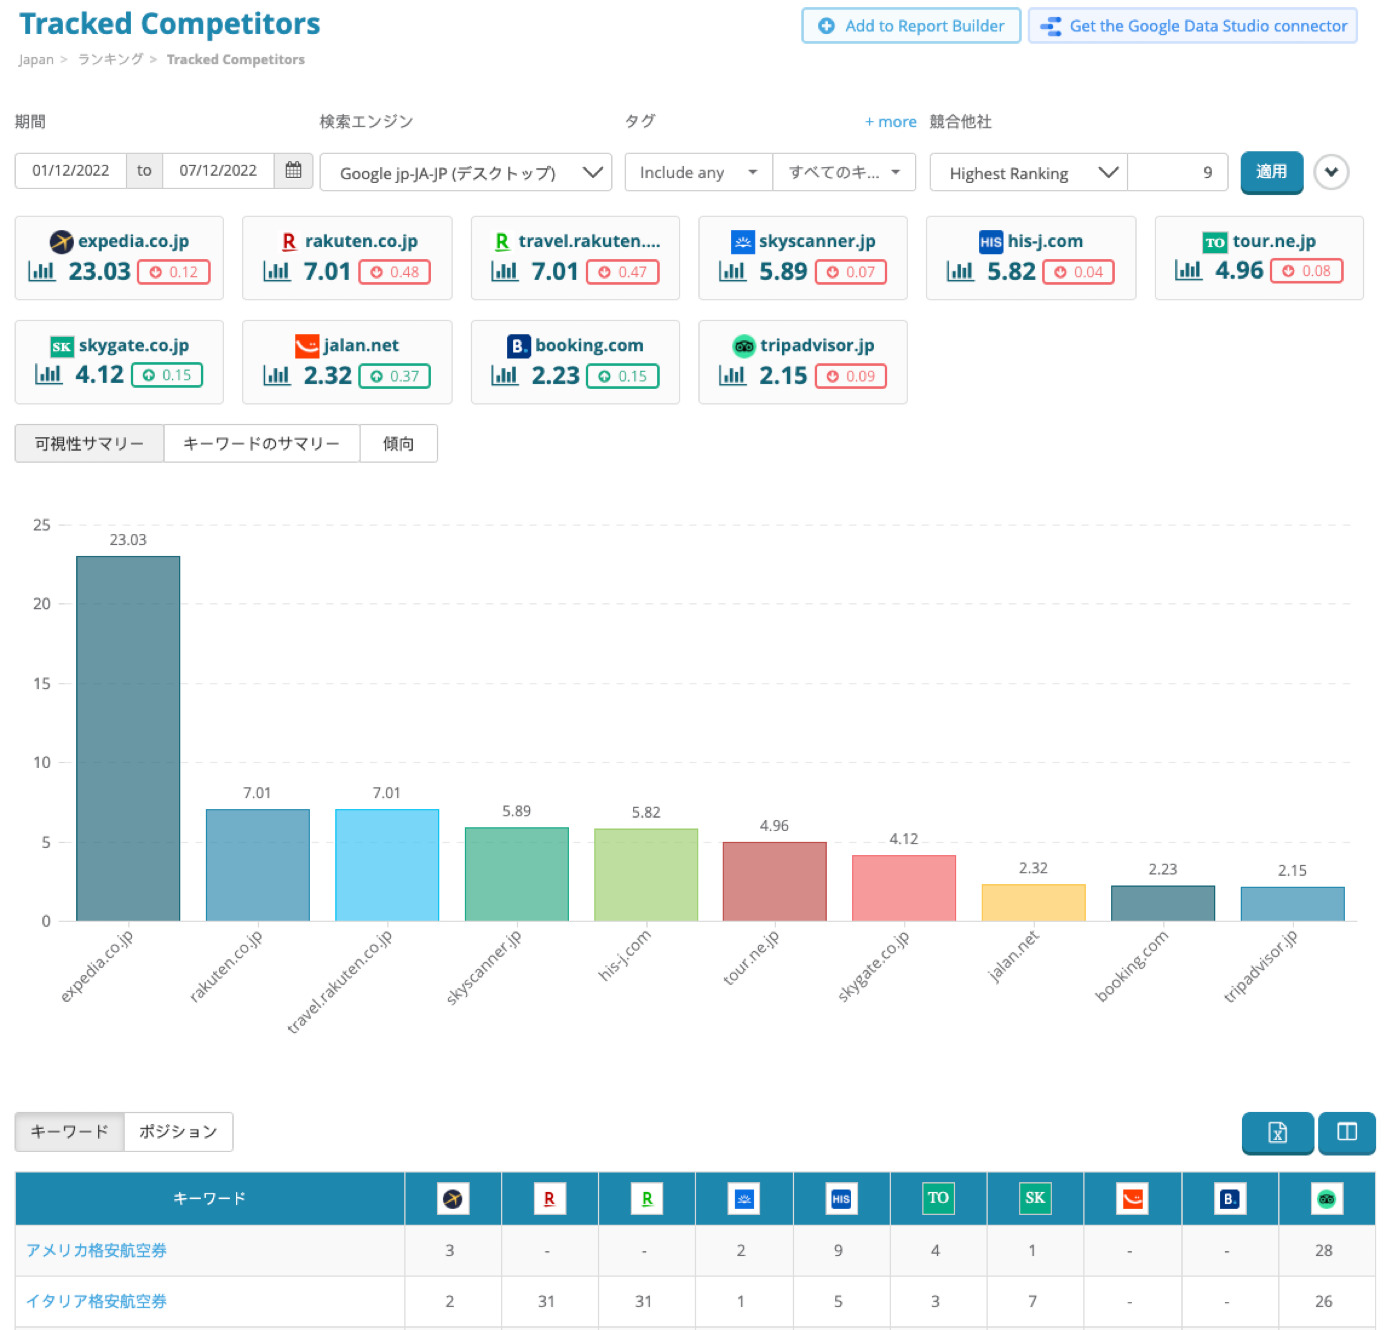Switch to キーワードのサマリー tab

coord(262,443)
